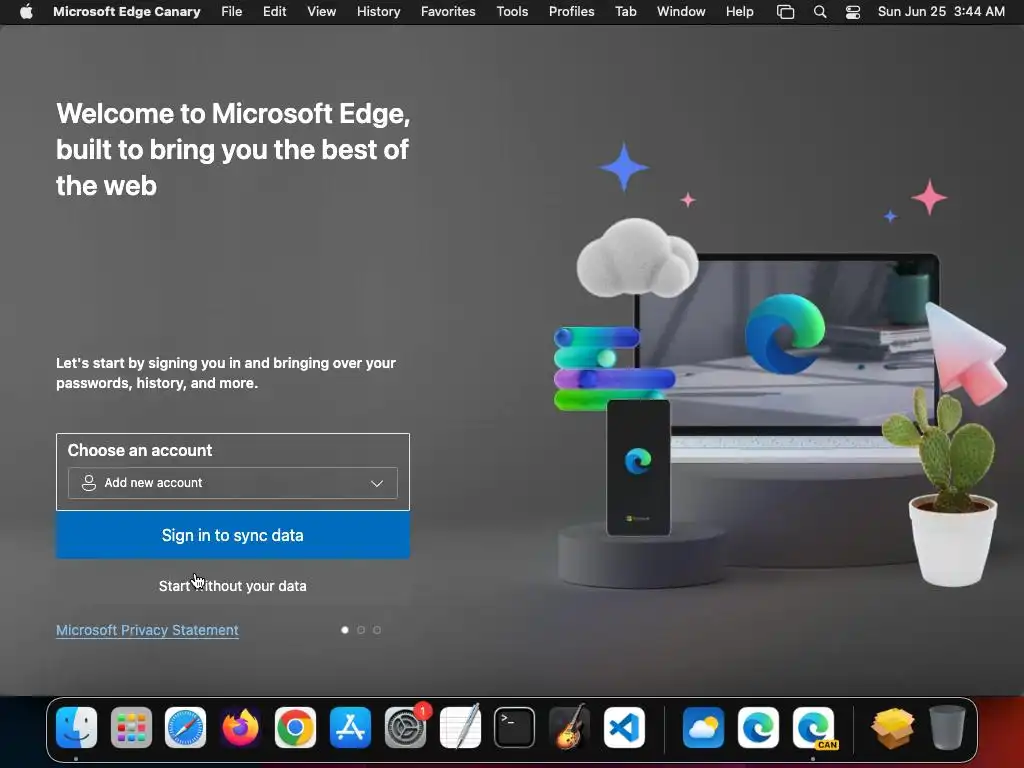Click the Welcome to Microsoft Edge heading
1024x768 pixels.
233,150
